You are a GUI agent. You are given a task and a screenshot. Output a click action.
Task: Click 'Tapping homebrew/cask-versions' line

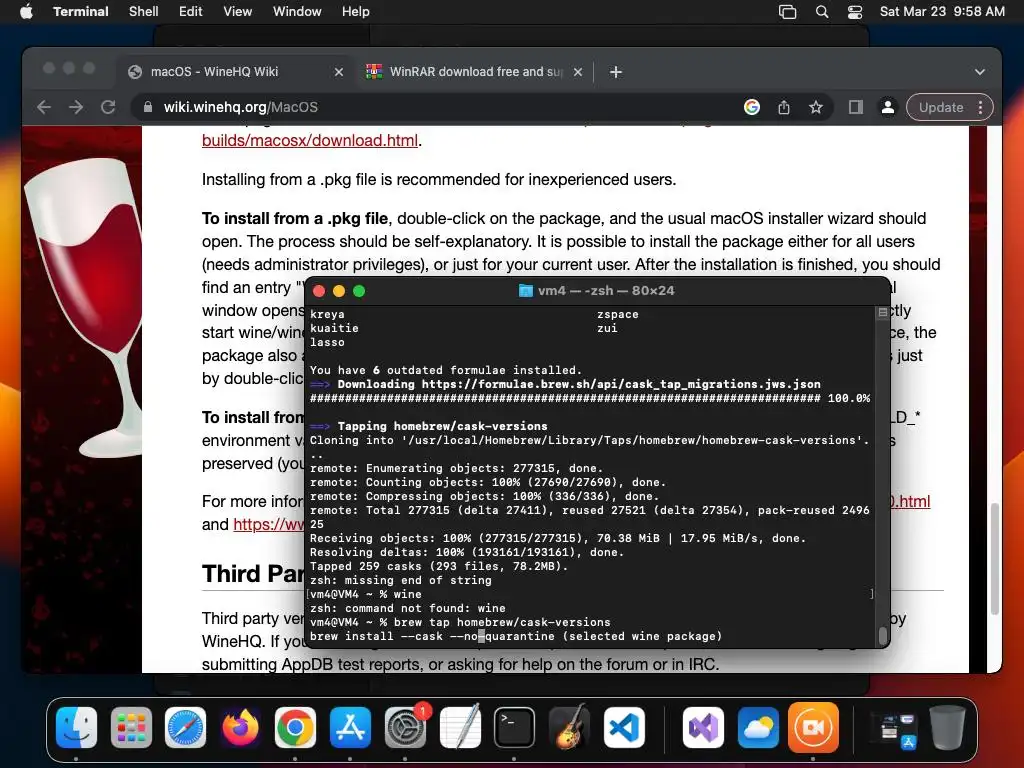coord(428,426)
